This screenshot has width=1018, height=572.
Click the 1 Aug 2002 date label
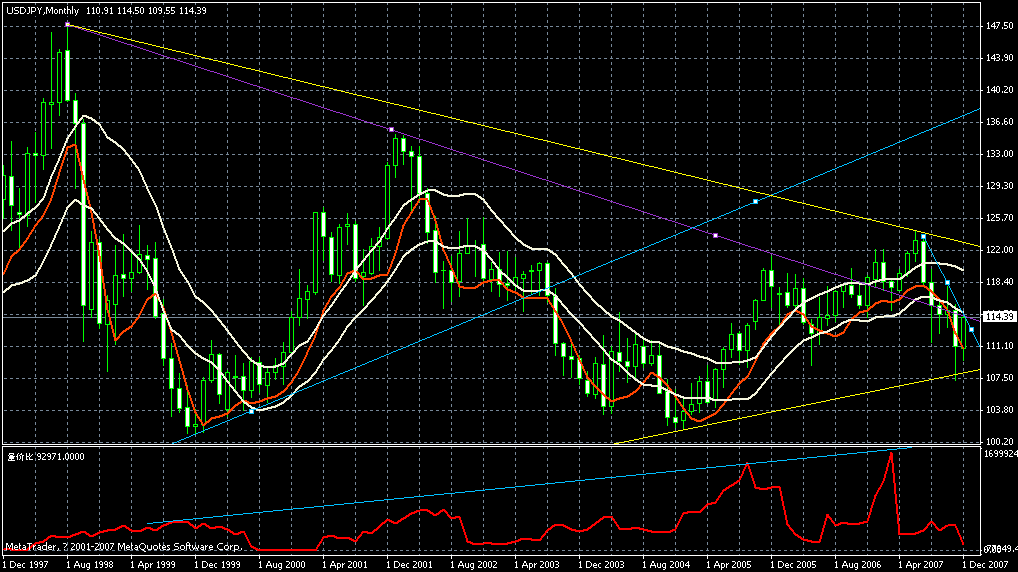(474, 565)
